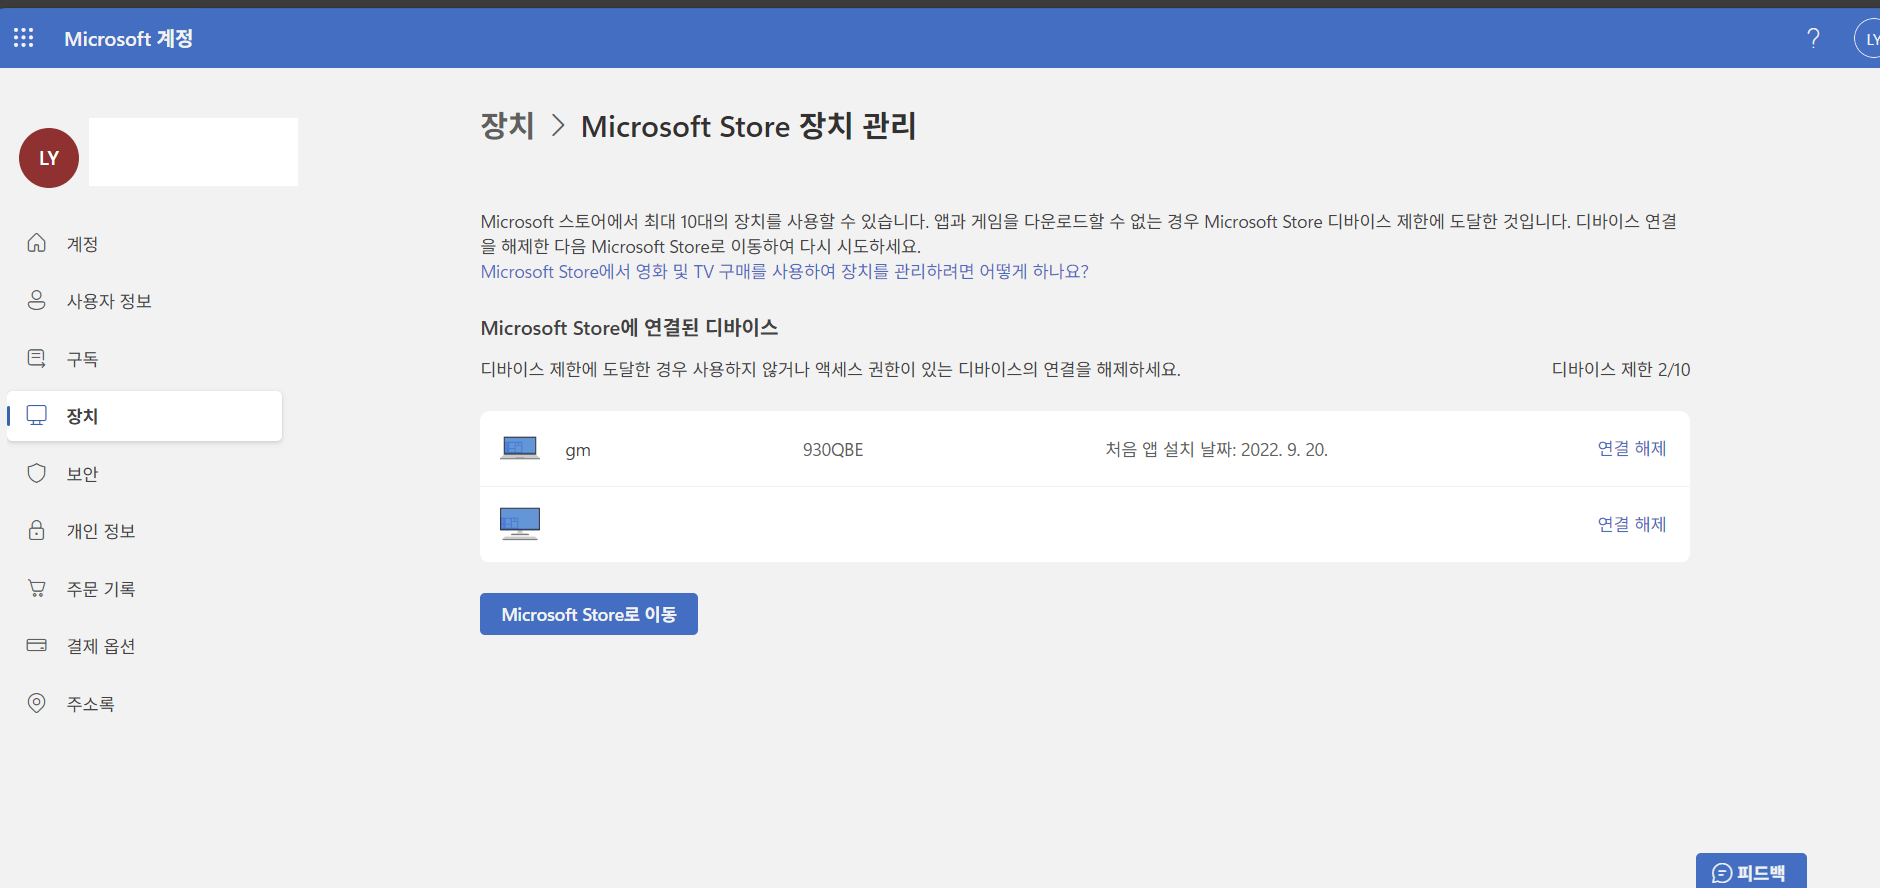
Task: Click the 930QBE model text
Action: [x=833, y=450]
